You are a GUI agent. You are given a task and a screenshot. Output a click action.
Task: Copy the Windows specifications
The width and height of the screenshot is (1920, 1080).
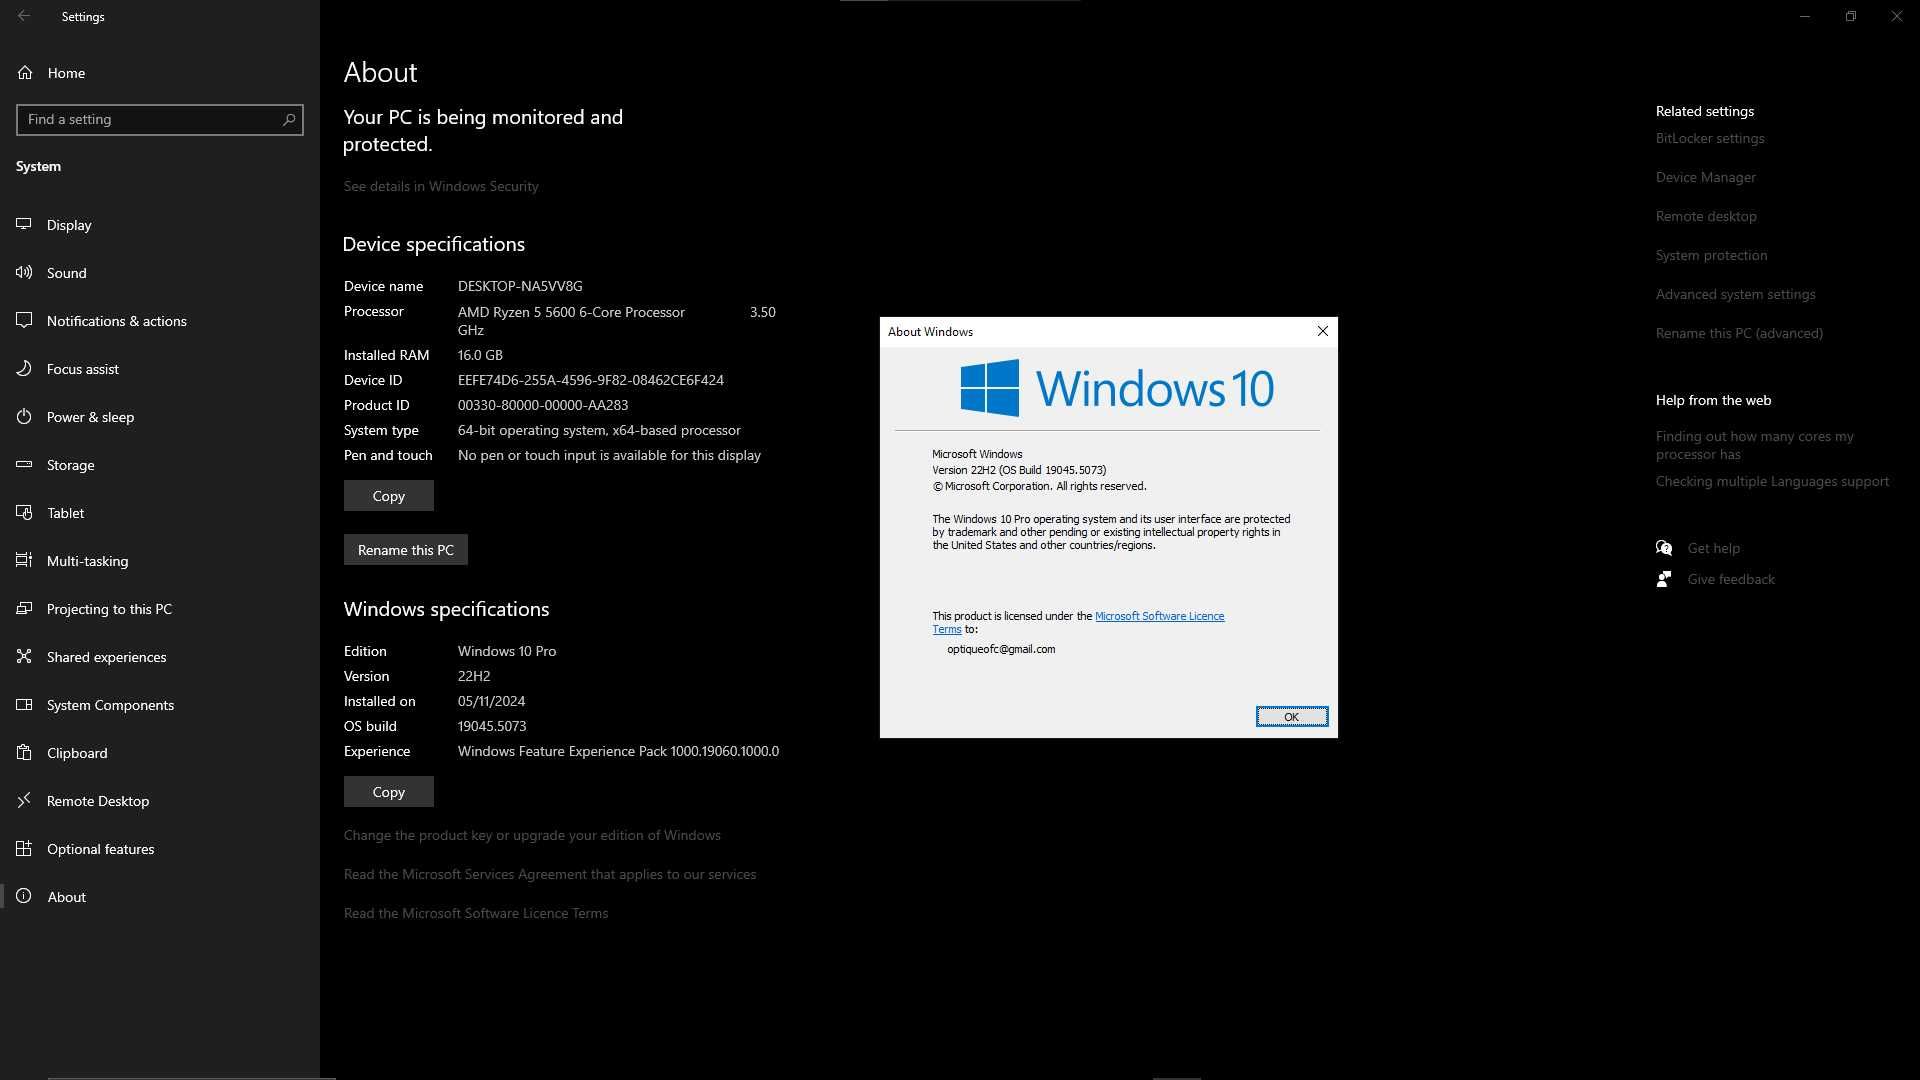(389, 792)
